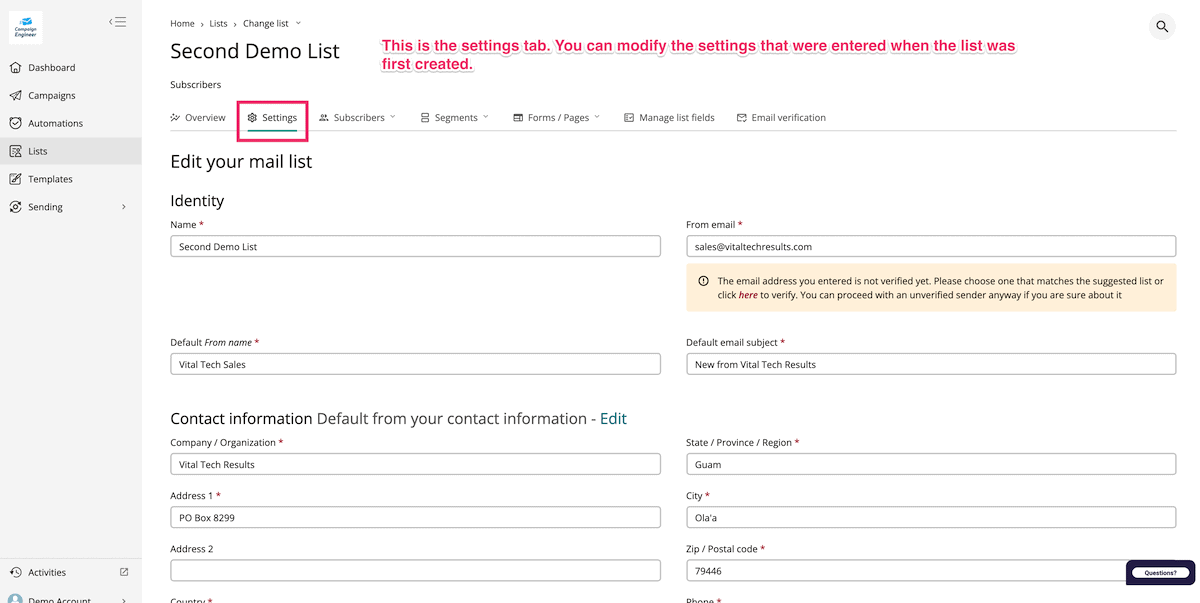This screenshot has width=1200, height=603.
Task: Collapse the sidebar menu icon
Action: (x=118, y=22)
